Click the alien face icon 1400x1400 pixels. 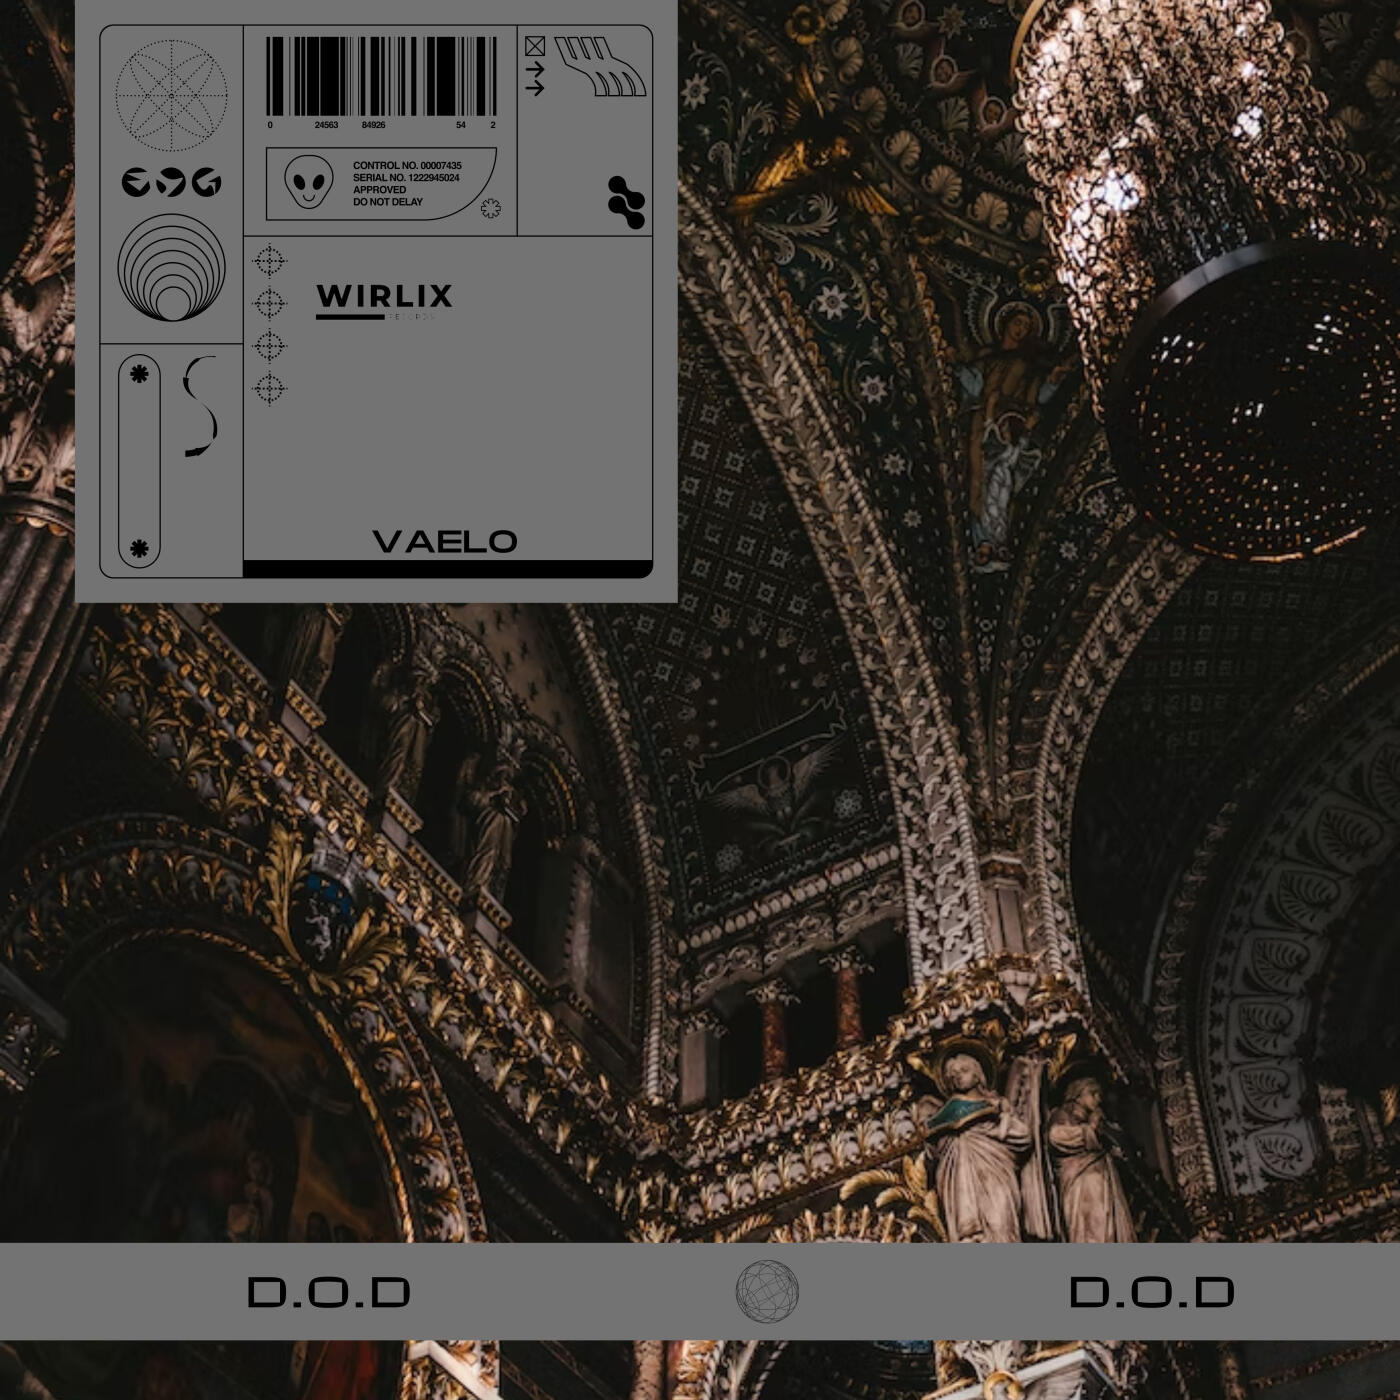click(x=308, y=183)
